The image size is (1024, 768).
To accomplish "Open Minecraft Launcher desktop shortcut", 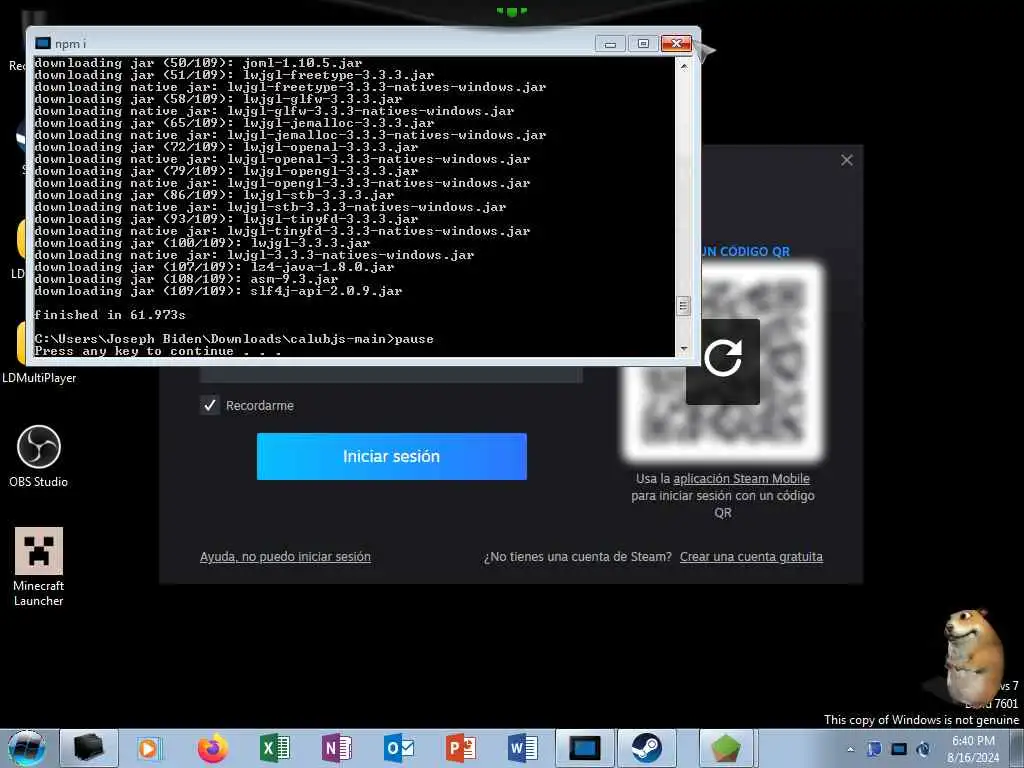I will [39, 567].
